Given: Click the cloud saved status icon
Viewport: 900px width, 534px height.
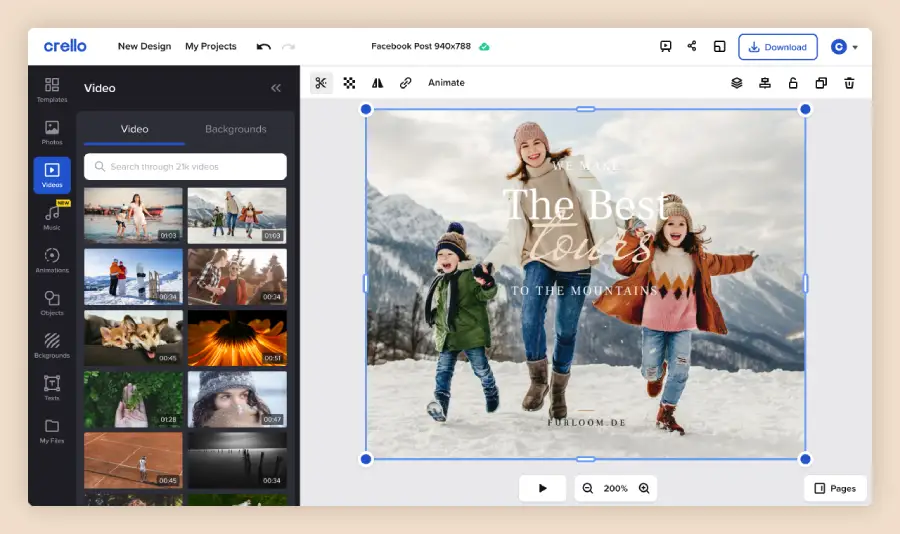Looking at the screenshot, I should coord(484,47).
